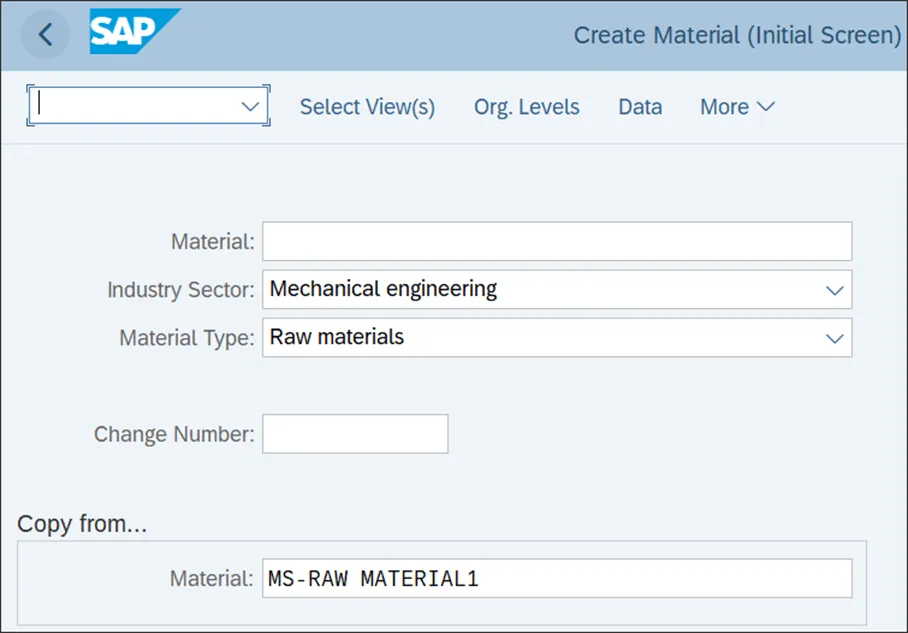Click the Industry Sector label

click(180, 290)
